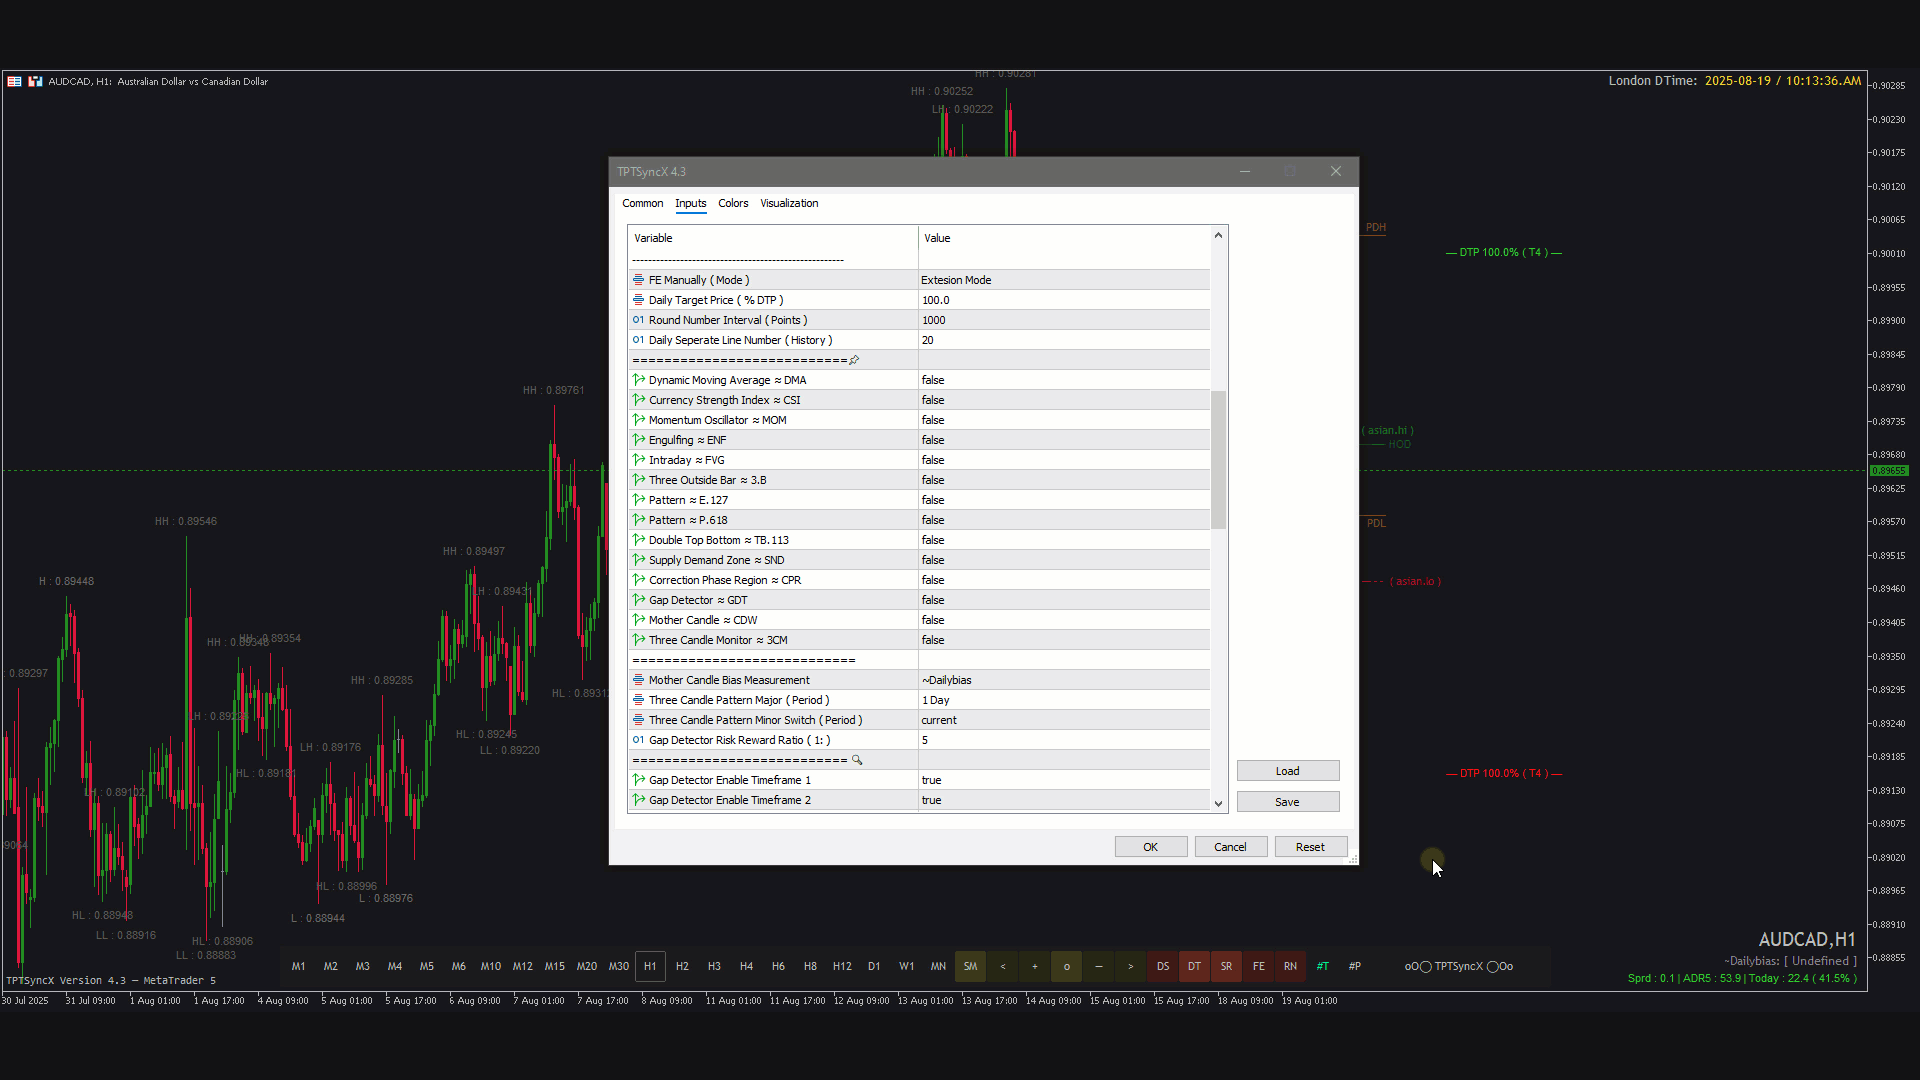Click the arrow icon of Double Top Bottom row
The height and width of the screenshot is (1080, 1920).
[x=638, y=540]
